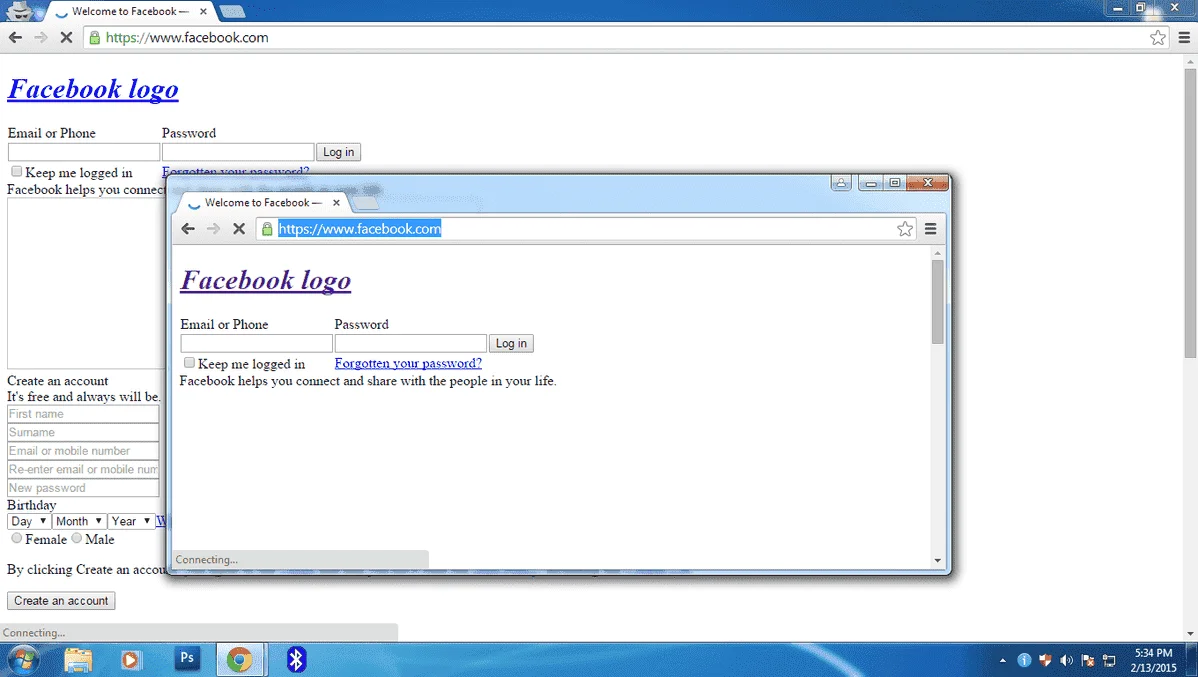Bookmark star in background Chrome window

pos(1158,37)
